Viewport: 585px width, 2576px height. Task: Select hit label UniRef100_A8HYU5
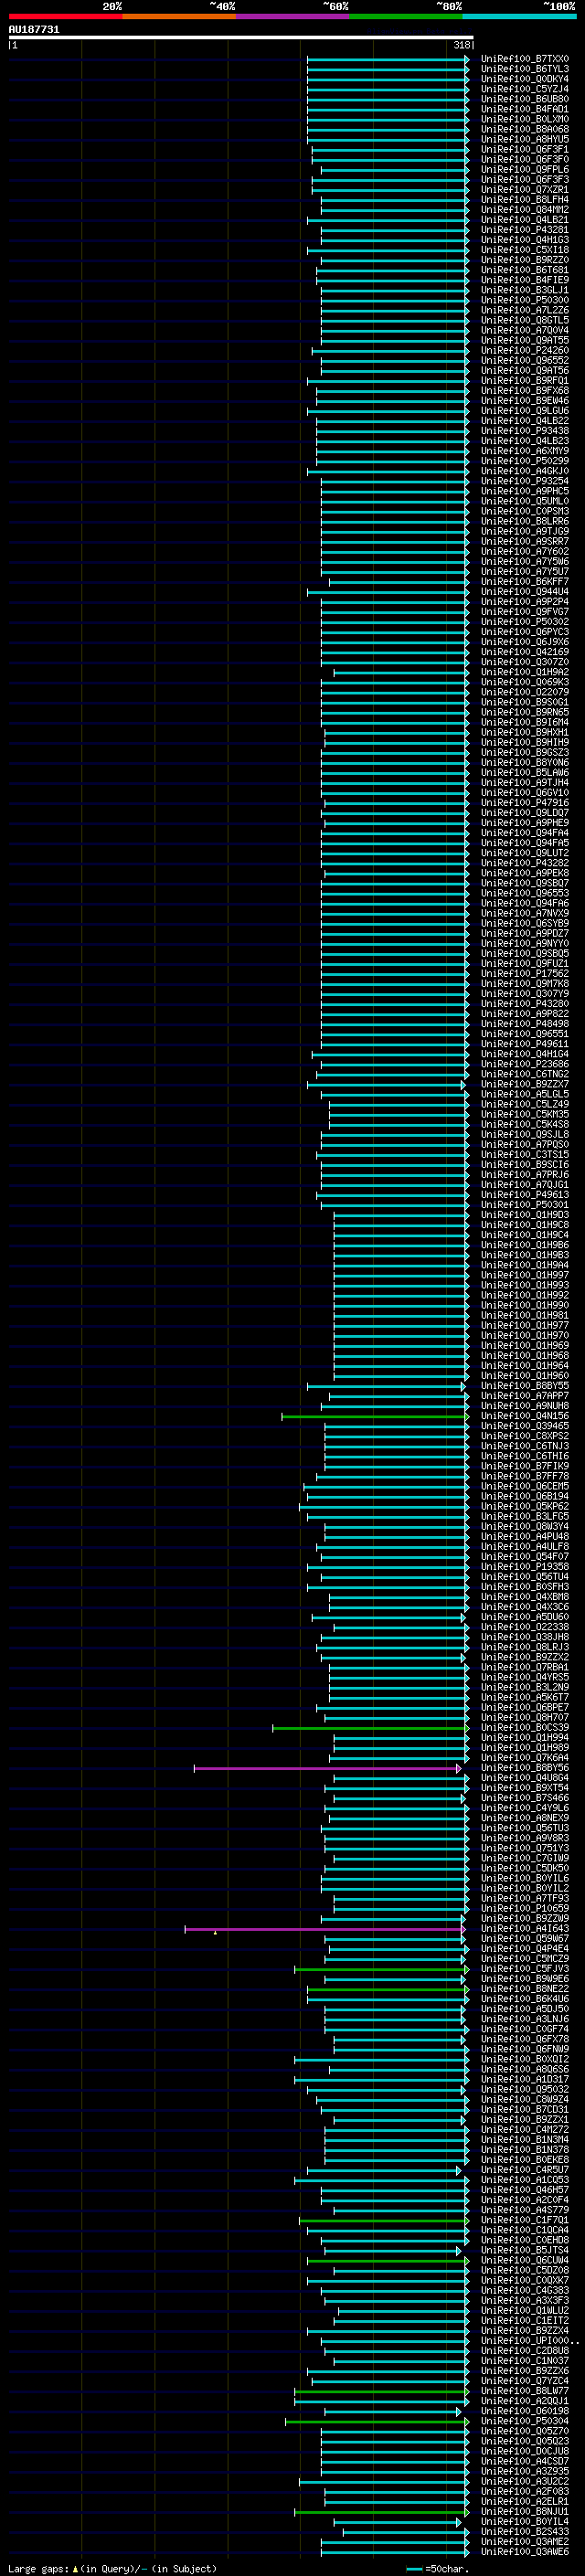(x=524, y=139)
